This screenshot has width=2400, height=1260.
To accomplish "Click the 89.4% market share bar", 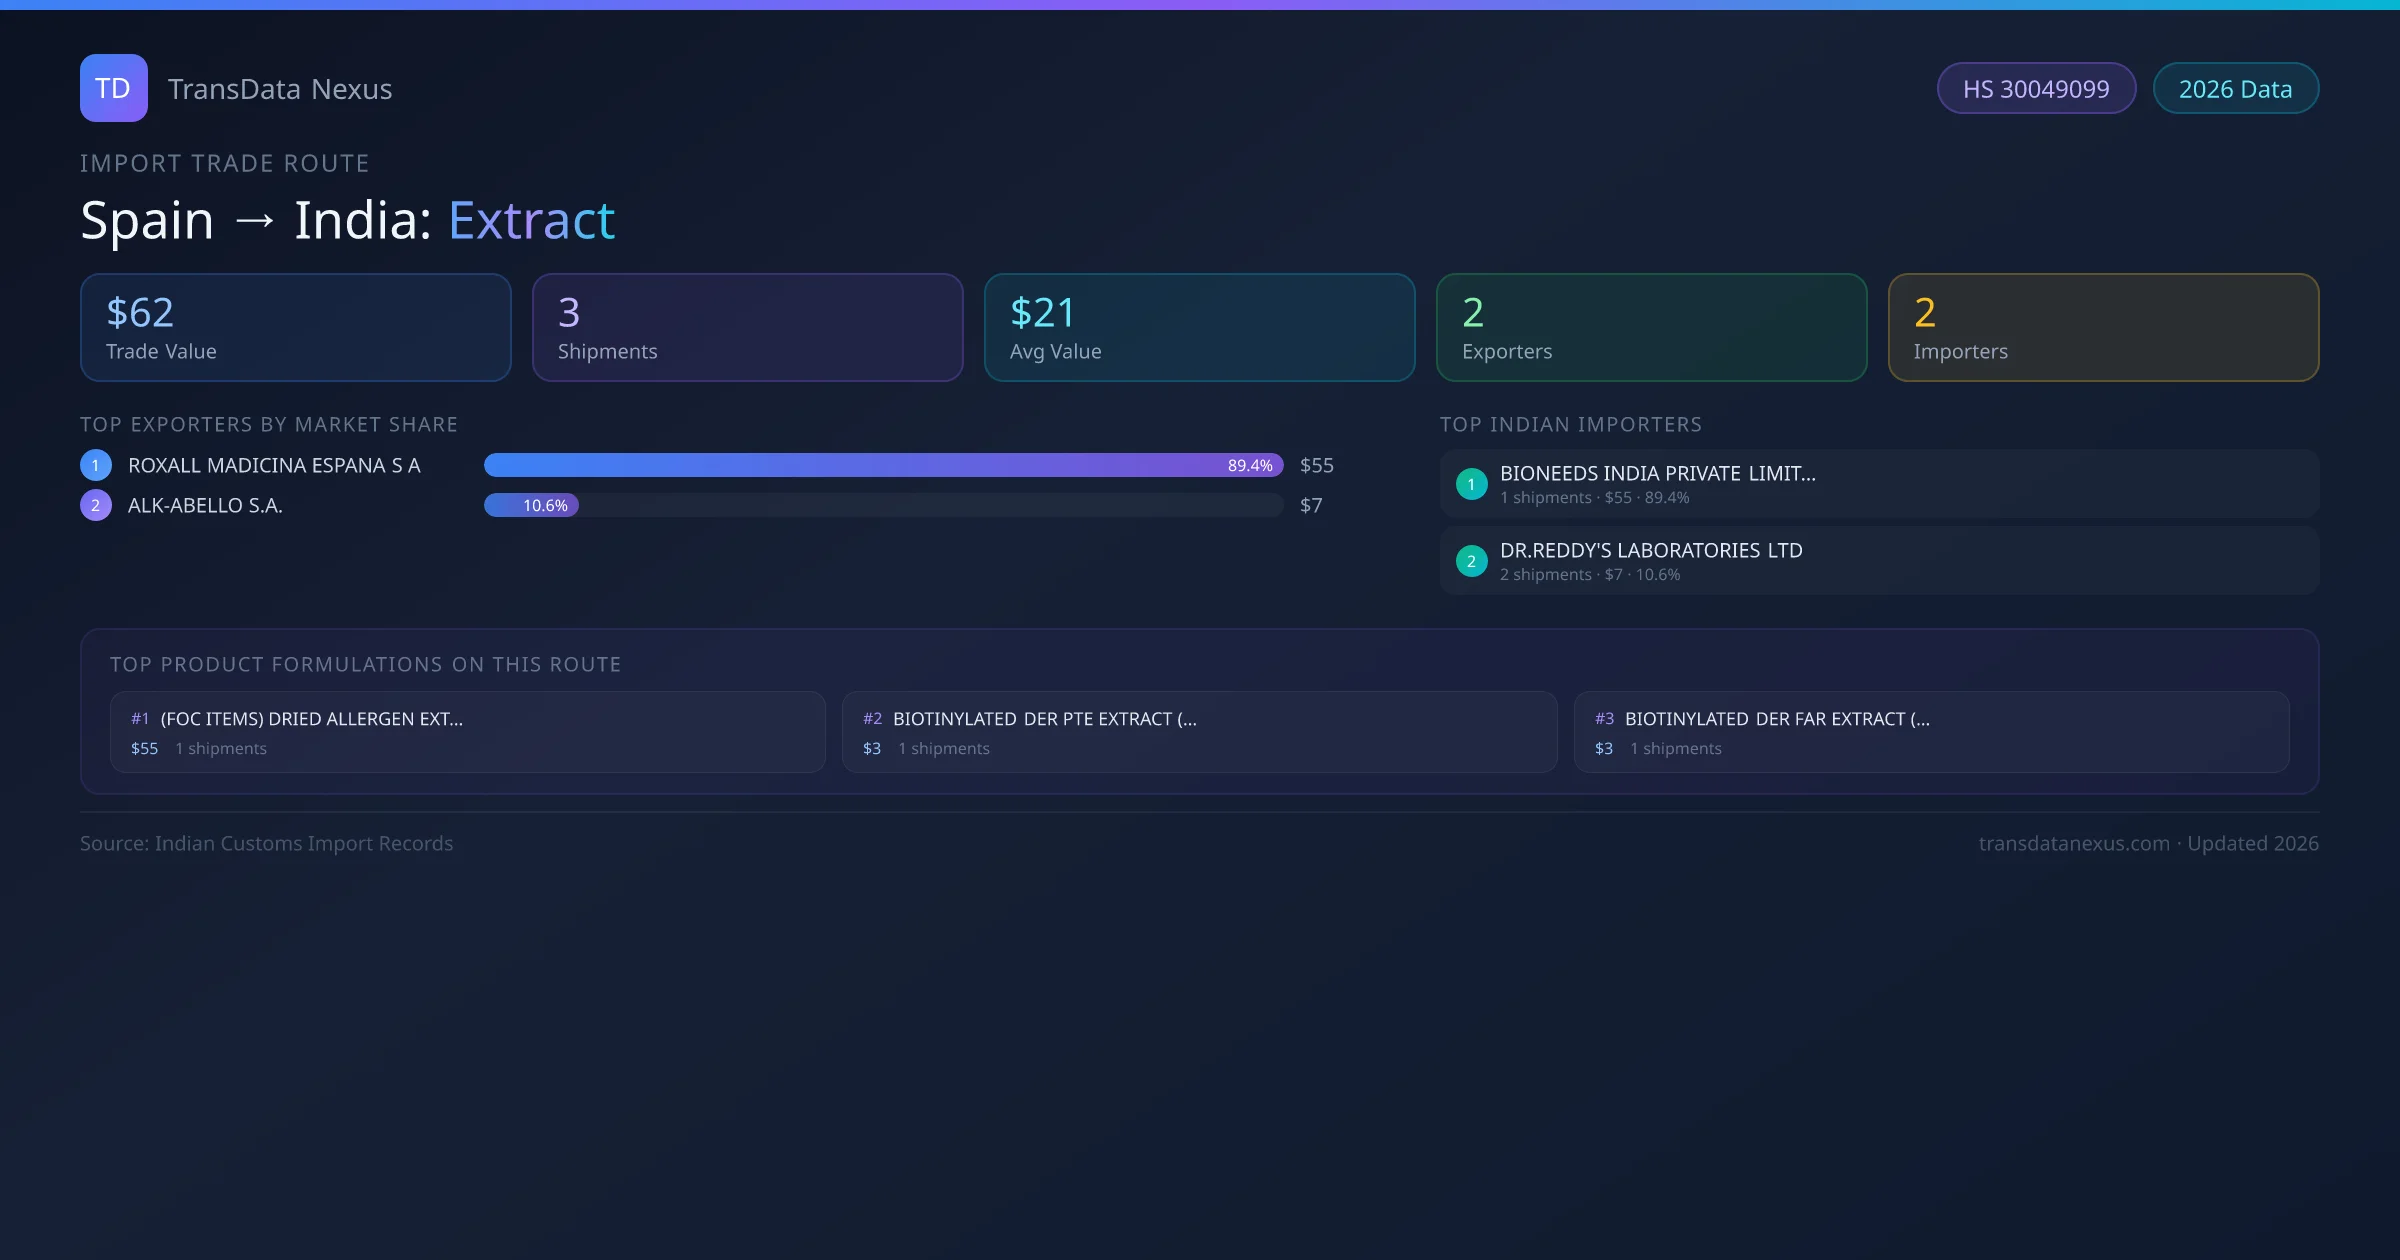I will click(883, 465).
